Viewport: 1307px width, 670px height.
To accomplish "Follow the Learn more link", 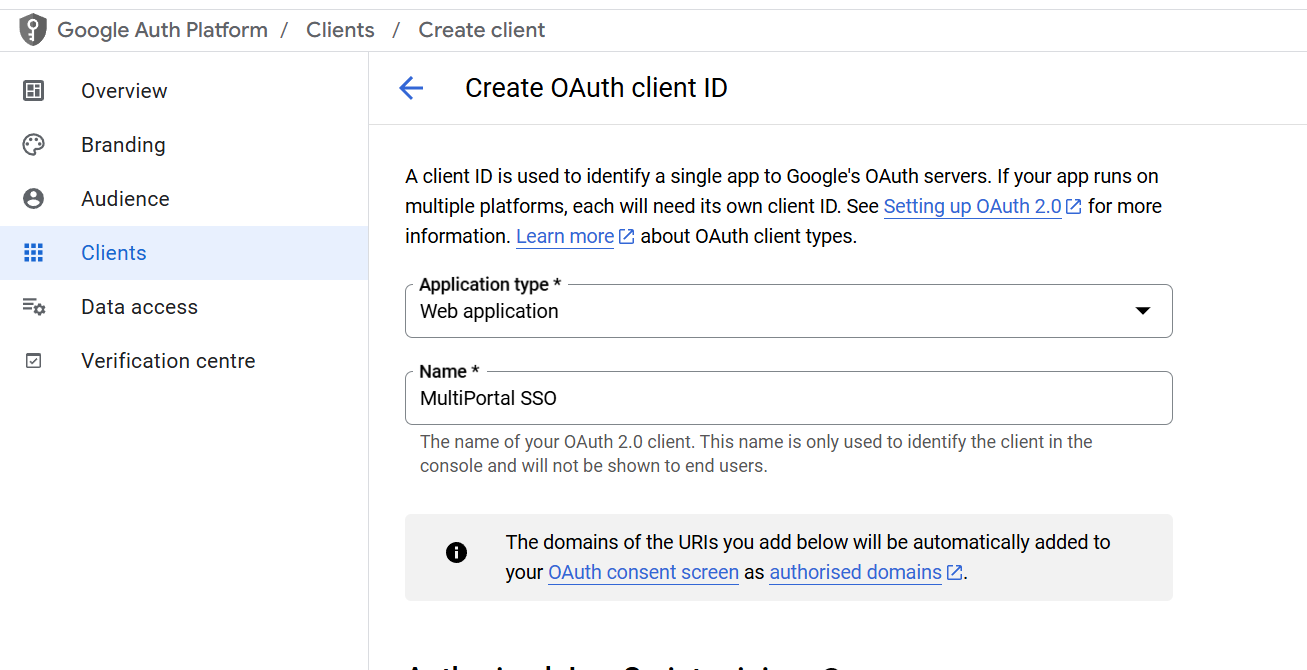I will pos(565,237).
